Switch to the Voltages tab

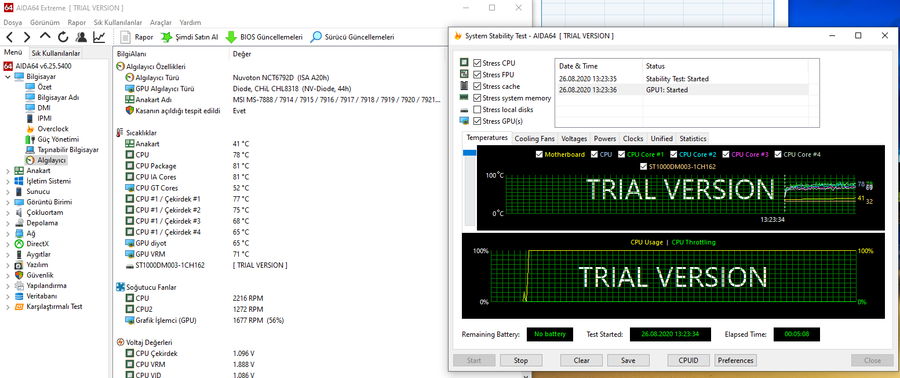[x=574, y=139]
